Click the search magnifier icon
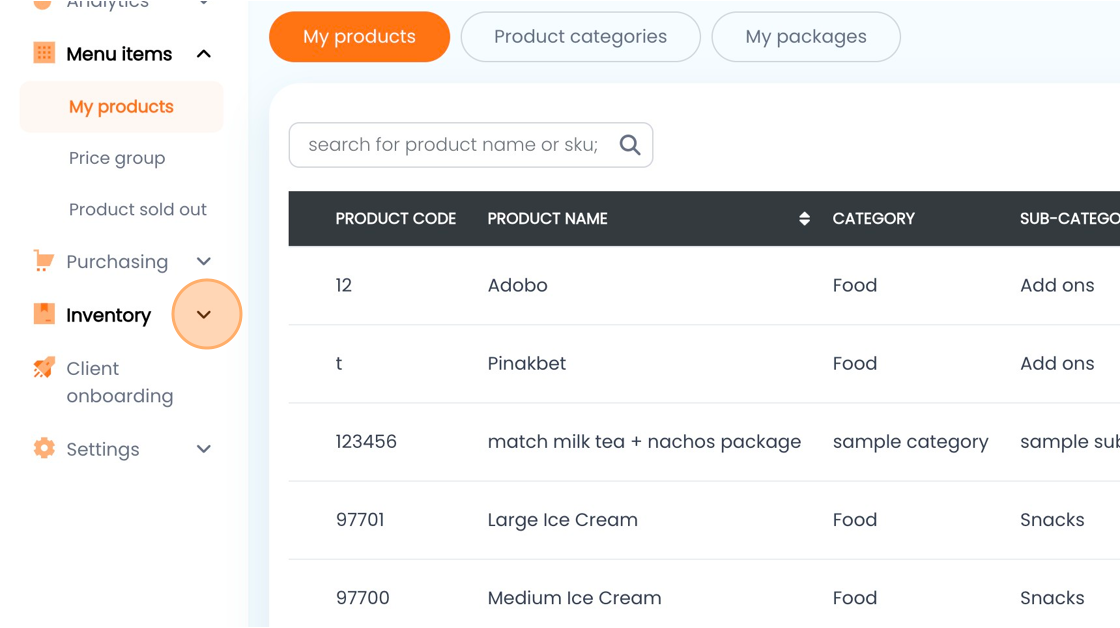 coord(629,145)
